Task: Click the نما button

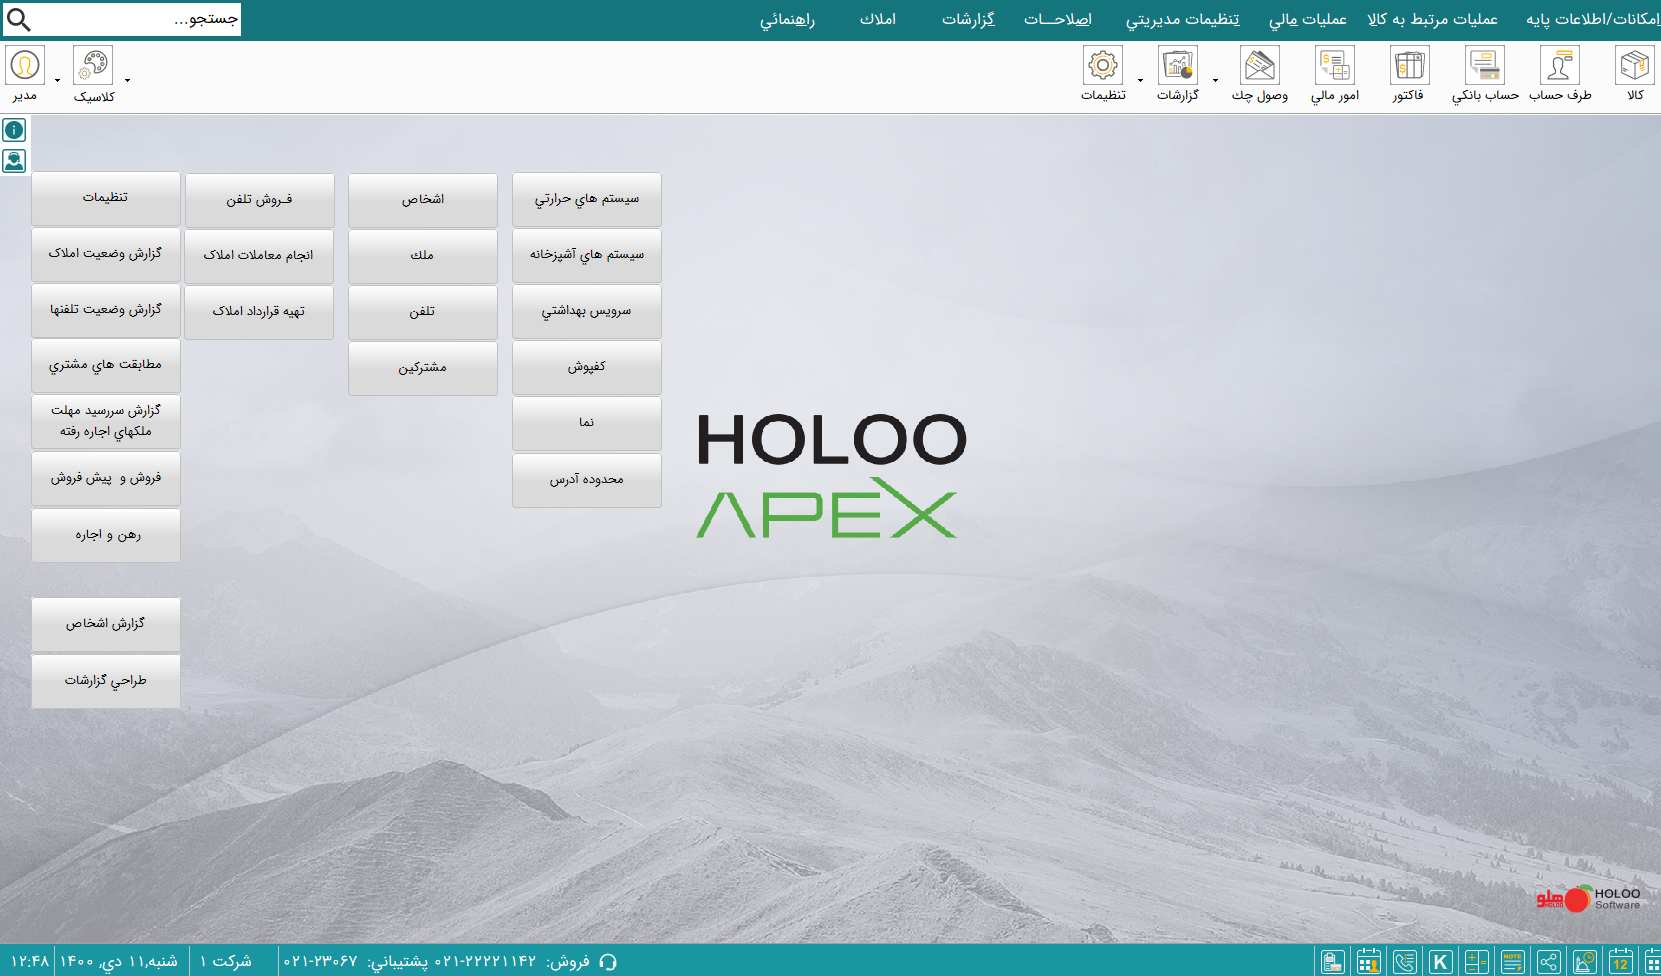Action: tap(587, 423)
